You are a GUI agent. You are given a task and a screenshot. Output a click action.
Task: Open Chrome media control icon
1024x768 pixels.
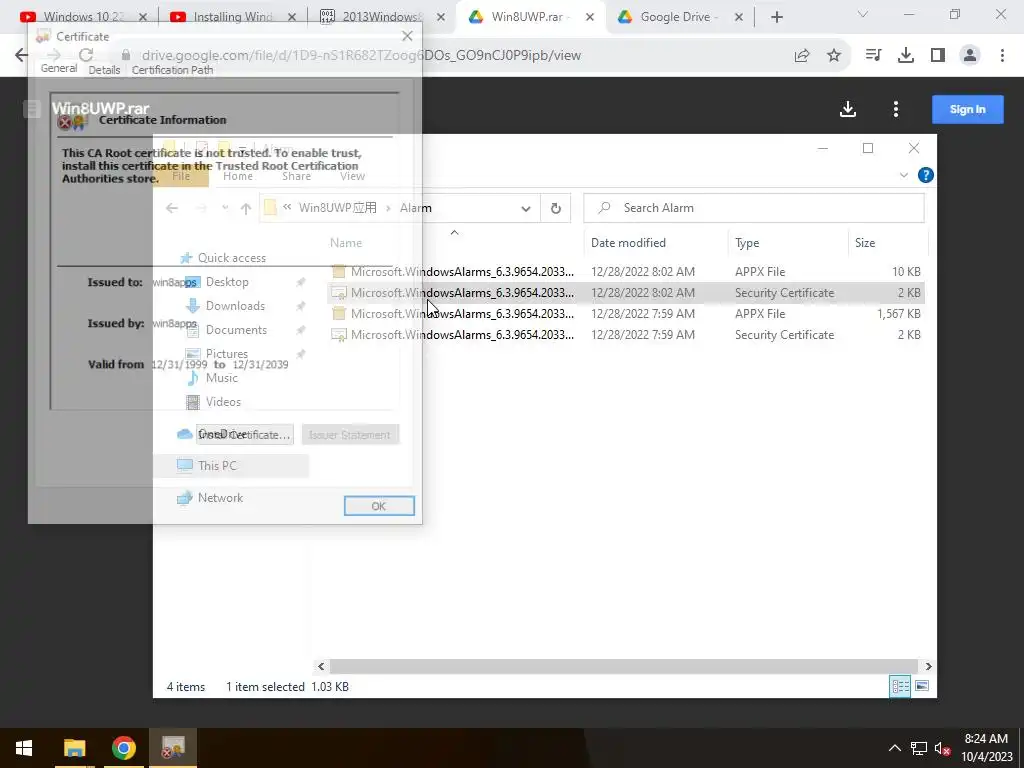873,56
